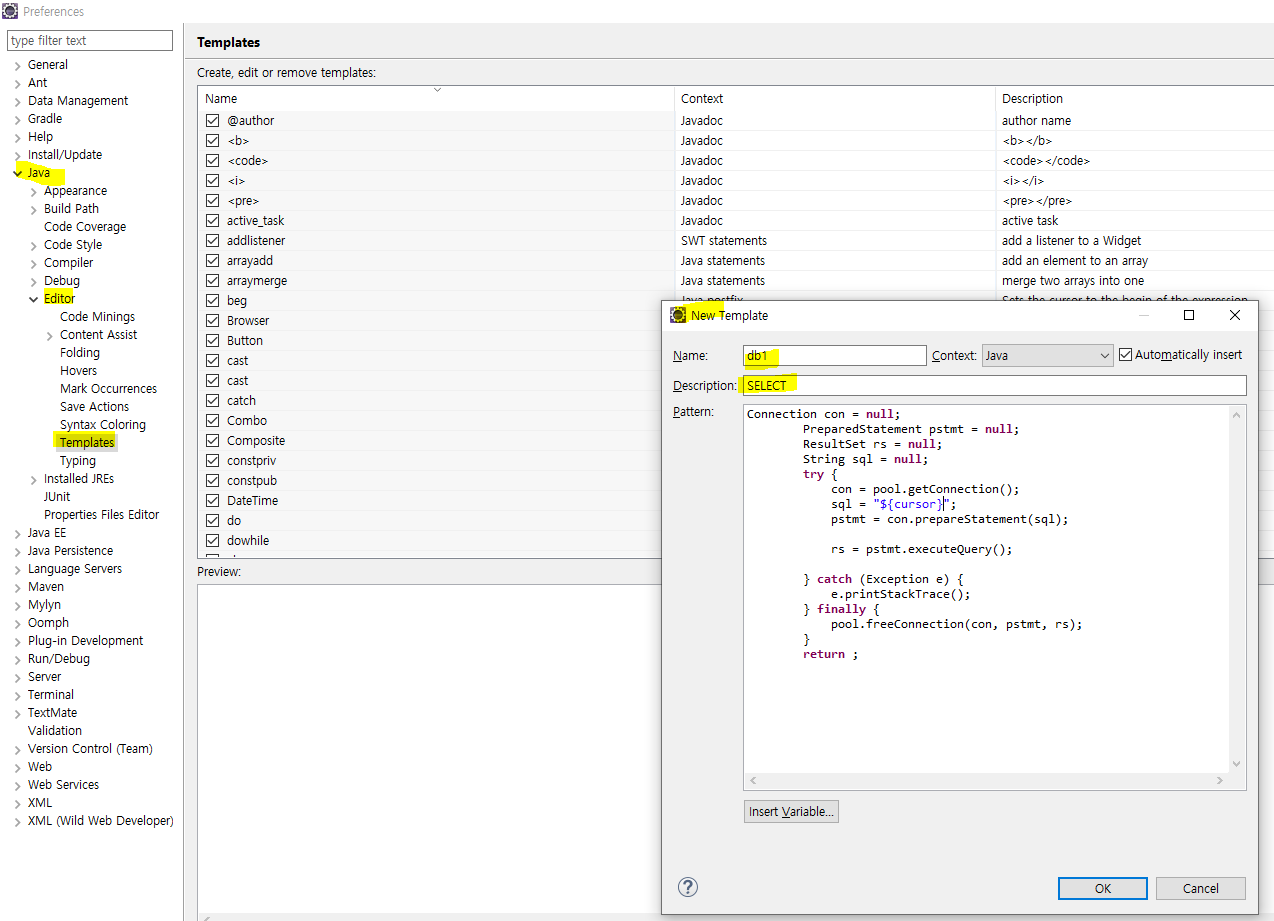Image resolution: width=1274 pixels, height=921 pixels.
Task: Uncheck the catch template checkbox
Action: (212, 401)
